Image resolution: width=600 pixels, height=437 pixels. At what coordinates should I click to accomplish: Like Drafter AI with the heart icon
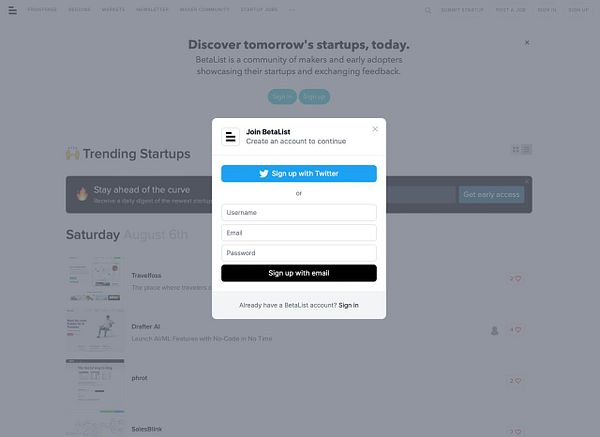tap(518, 330)
